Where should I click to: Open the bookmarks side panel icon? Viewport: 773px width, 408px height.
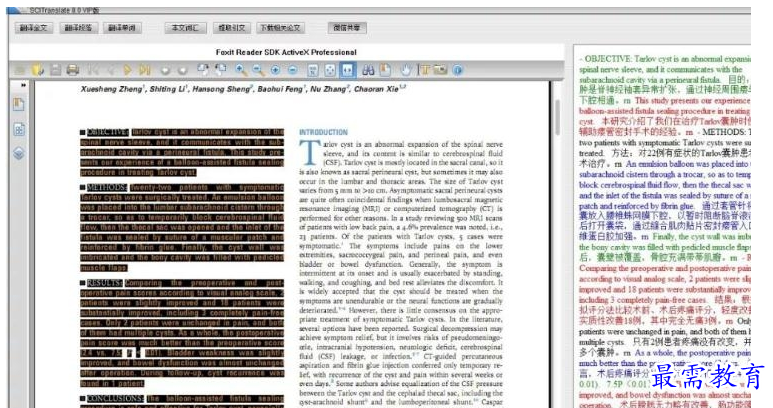(x=19, y=104)
